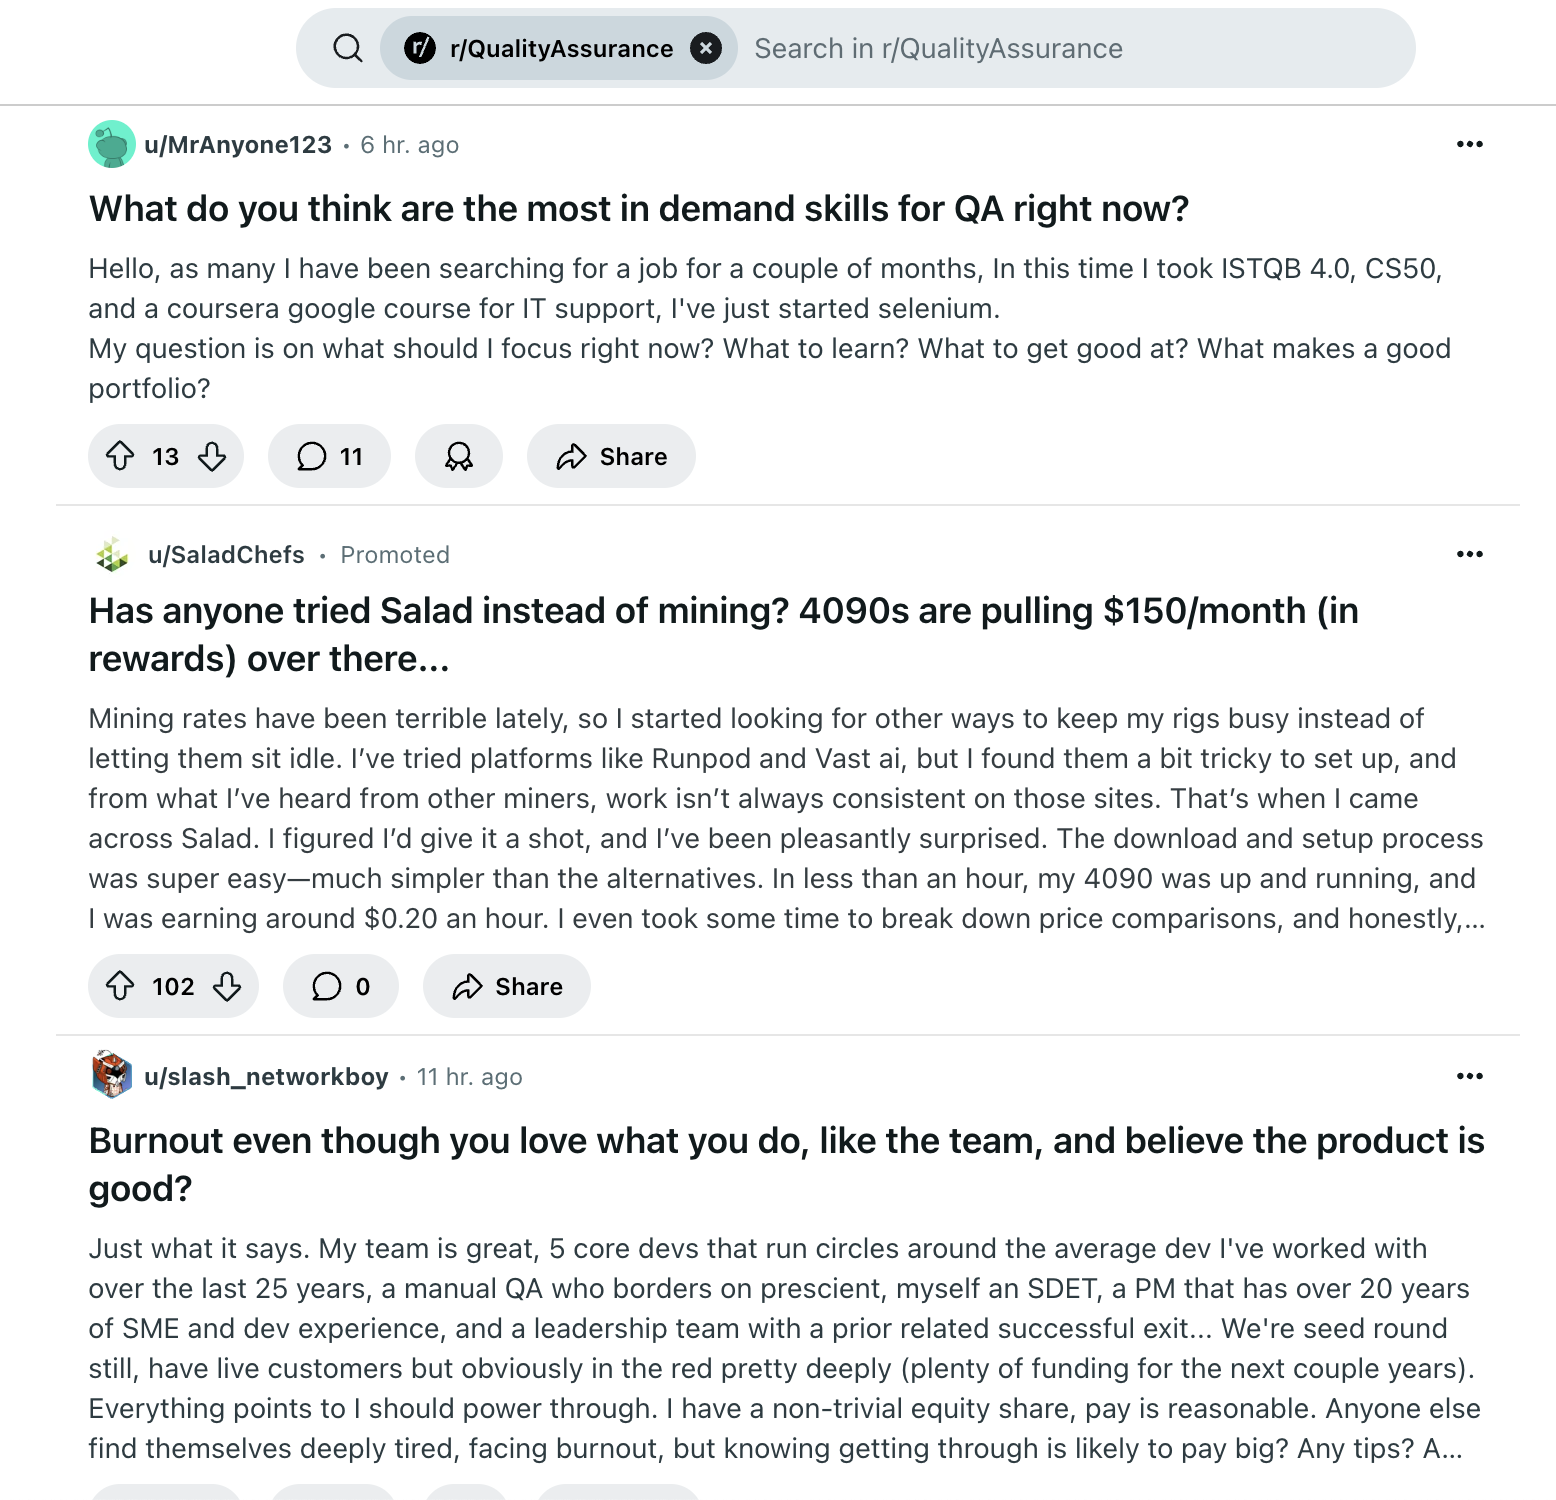Share the QA skills post
Viewport: 1556px width, 1500px height.
coord(611,457)
